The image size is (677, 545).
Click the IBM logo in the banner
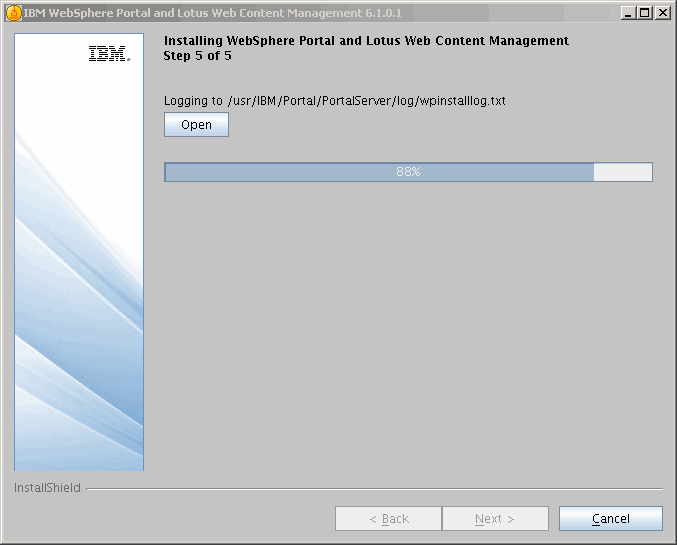click(x=108, y=55)
